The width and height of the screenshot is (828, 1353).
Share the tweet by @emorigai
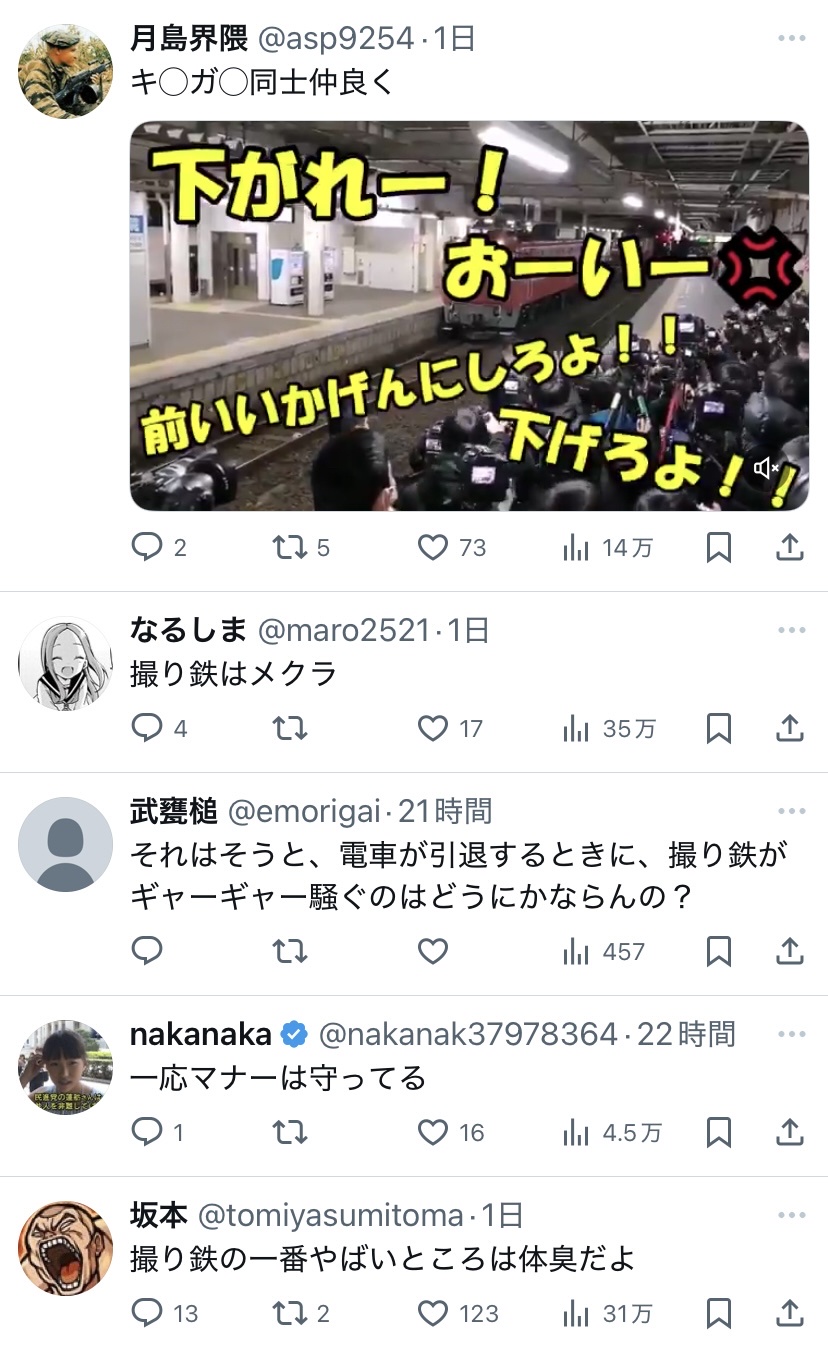point(790,951)
